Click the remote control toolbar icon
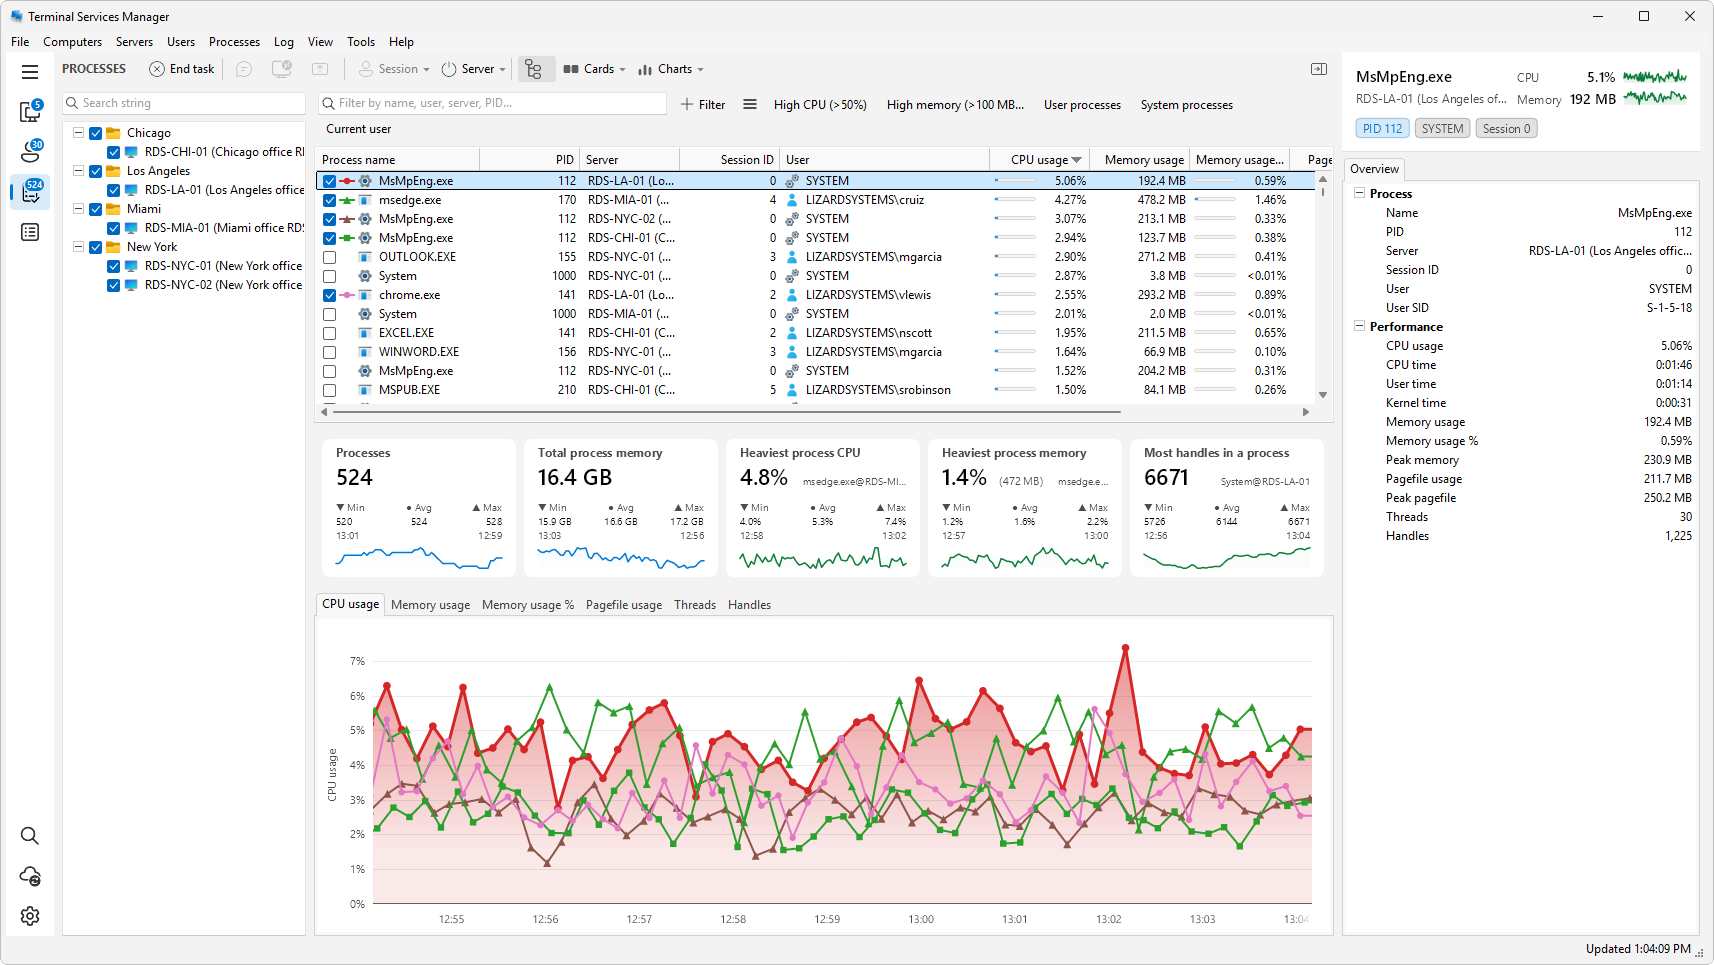Image resolution: width=1714 pixels, height=965 pixels. tap(282, 69)
